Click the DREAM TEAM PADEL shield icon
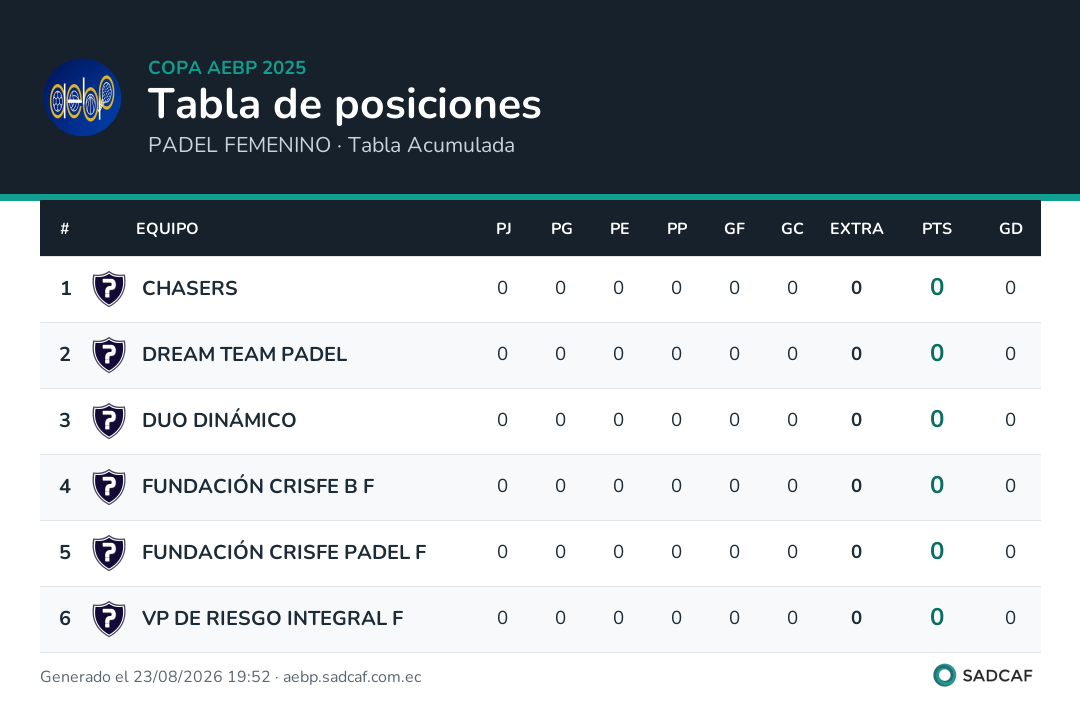The image size is (1080, 728). coord(109,355)
